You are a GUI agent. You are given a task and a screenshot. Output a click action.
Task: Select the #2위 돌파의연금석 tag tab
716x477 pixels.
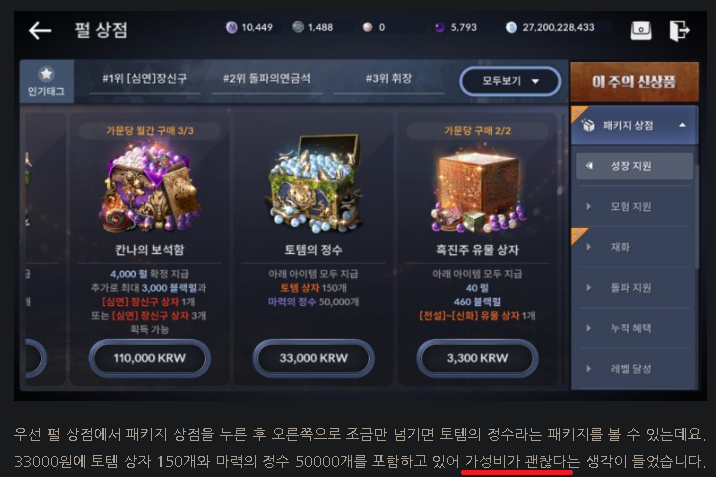(x=267, y=79)
